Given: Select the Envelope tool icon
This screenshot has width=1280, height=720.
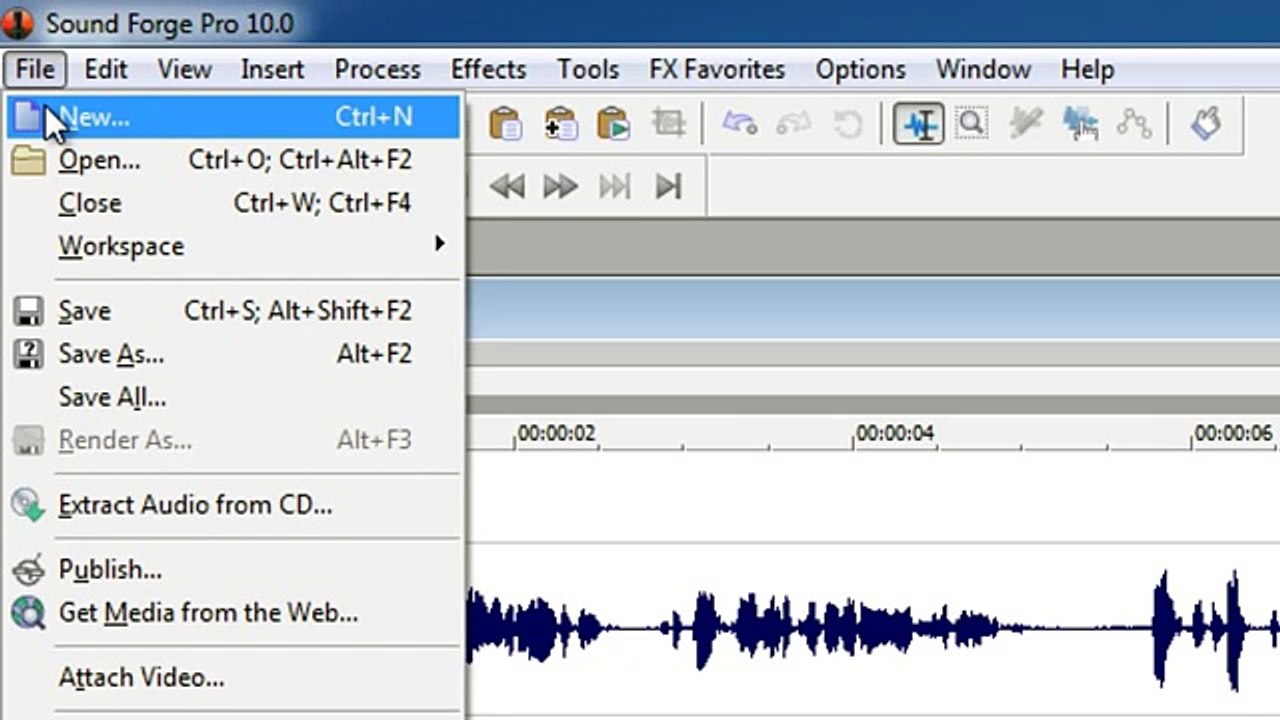Looking at the screenshot, I should pyautogui.click(x=1134, y=124).
